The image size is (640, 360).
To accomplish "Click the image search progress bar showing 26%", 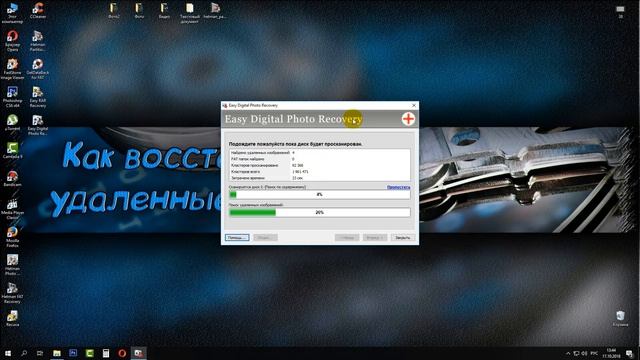I will [x=320, y=212].
